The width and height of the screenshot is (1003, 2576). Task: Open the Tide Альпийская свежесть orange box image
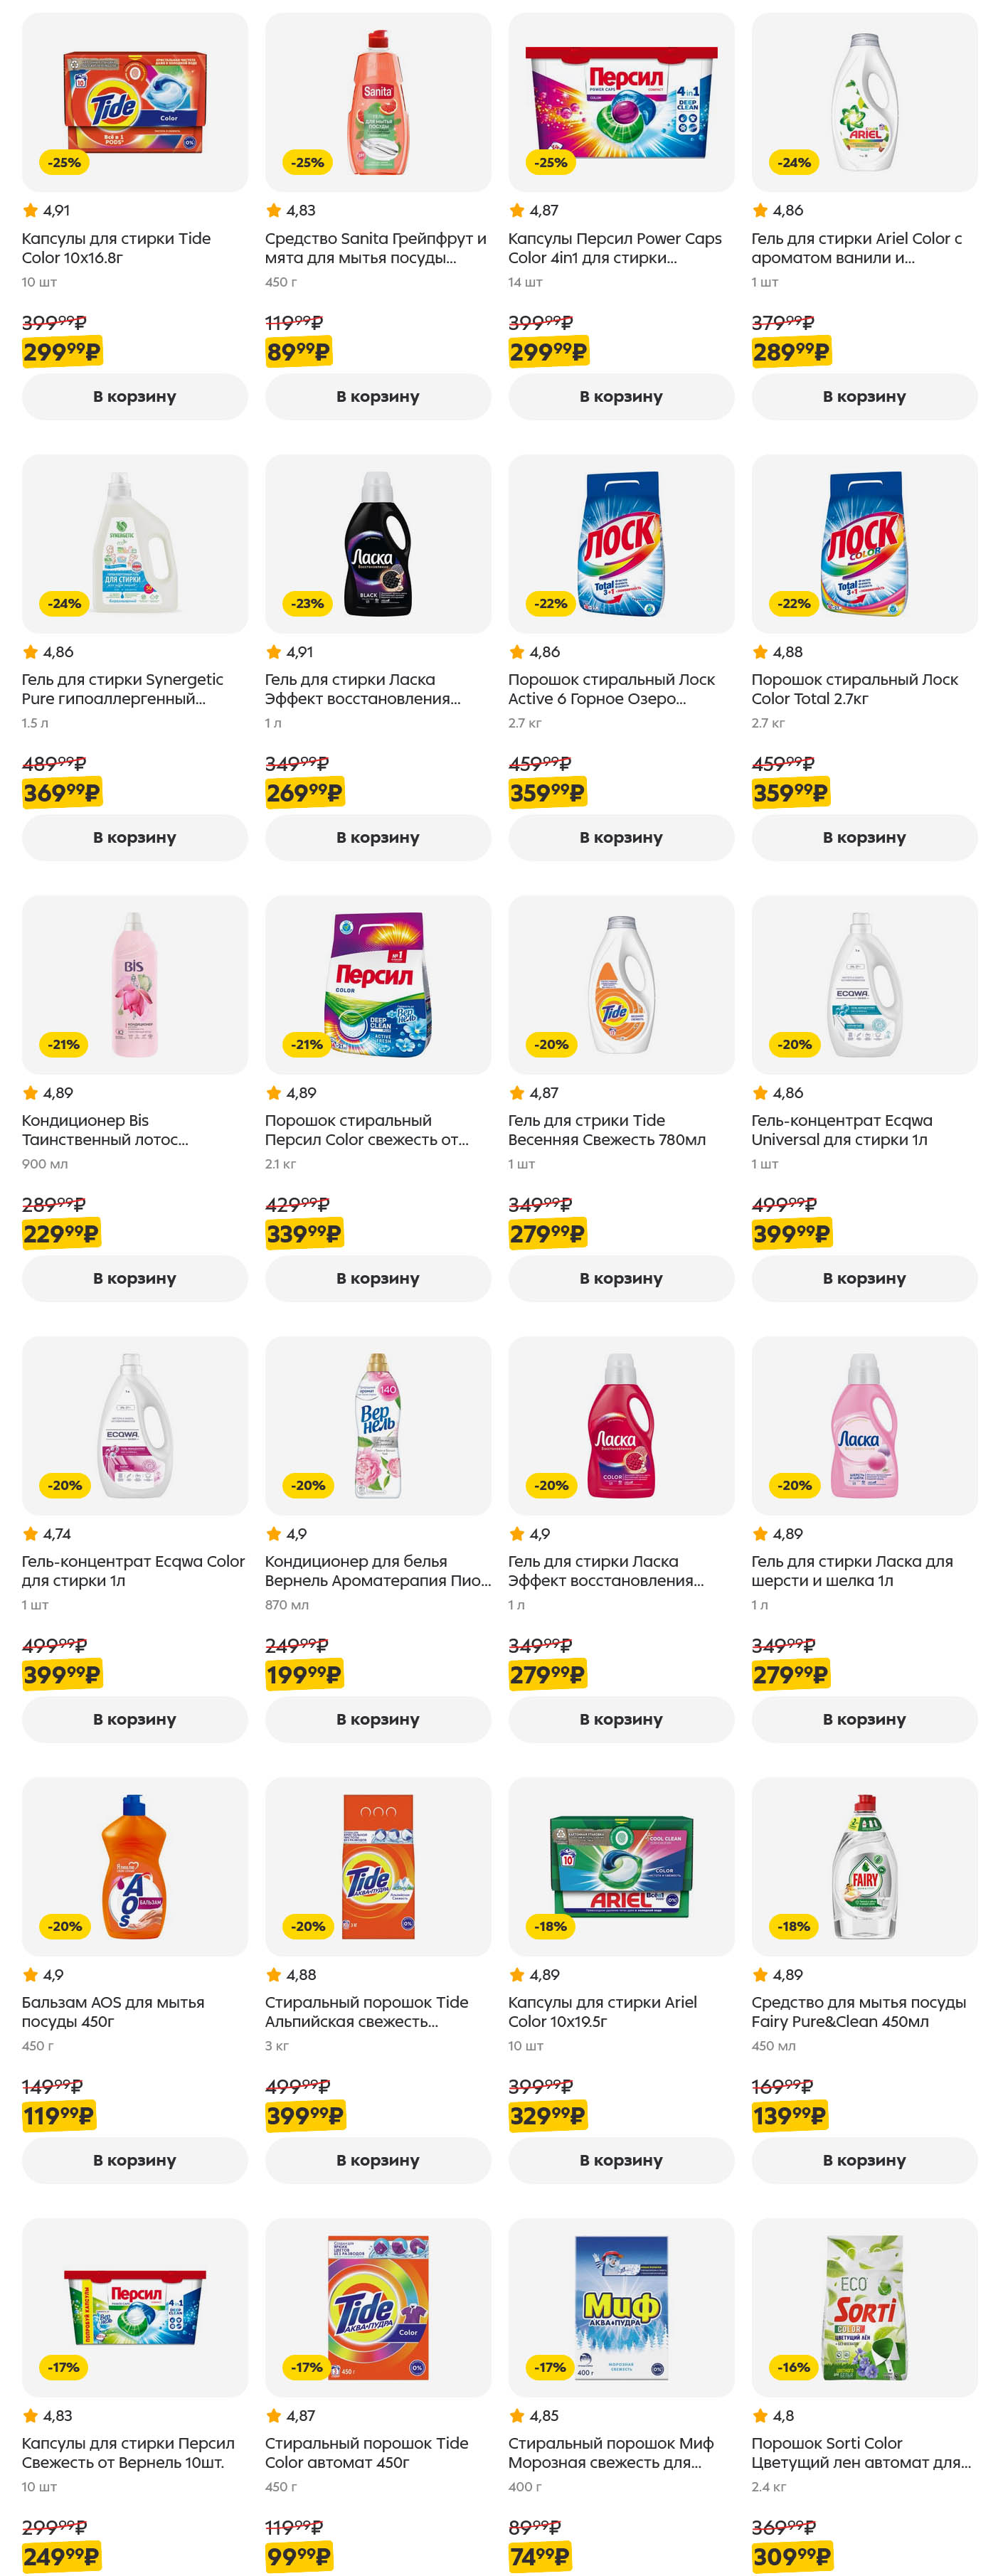click(x=377, y=1866)
